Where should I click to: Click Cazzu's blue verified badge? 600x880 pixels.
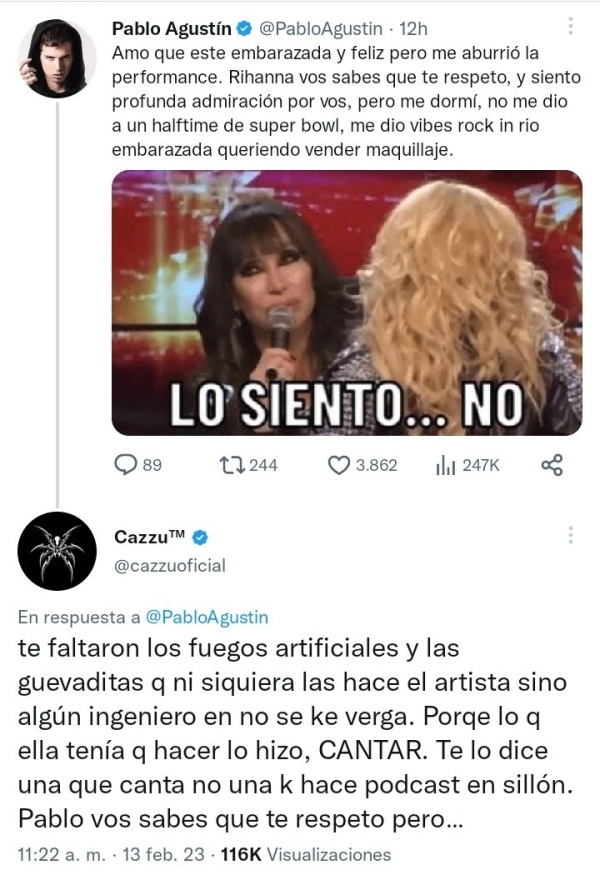200,538
